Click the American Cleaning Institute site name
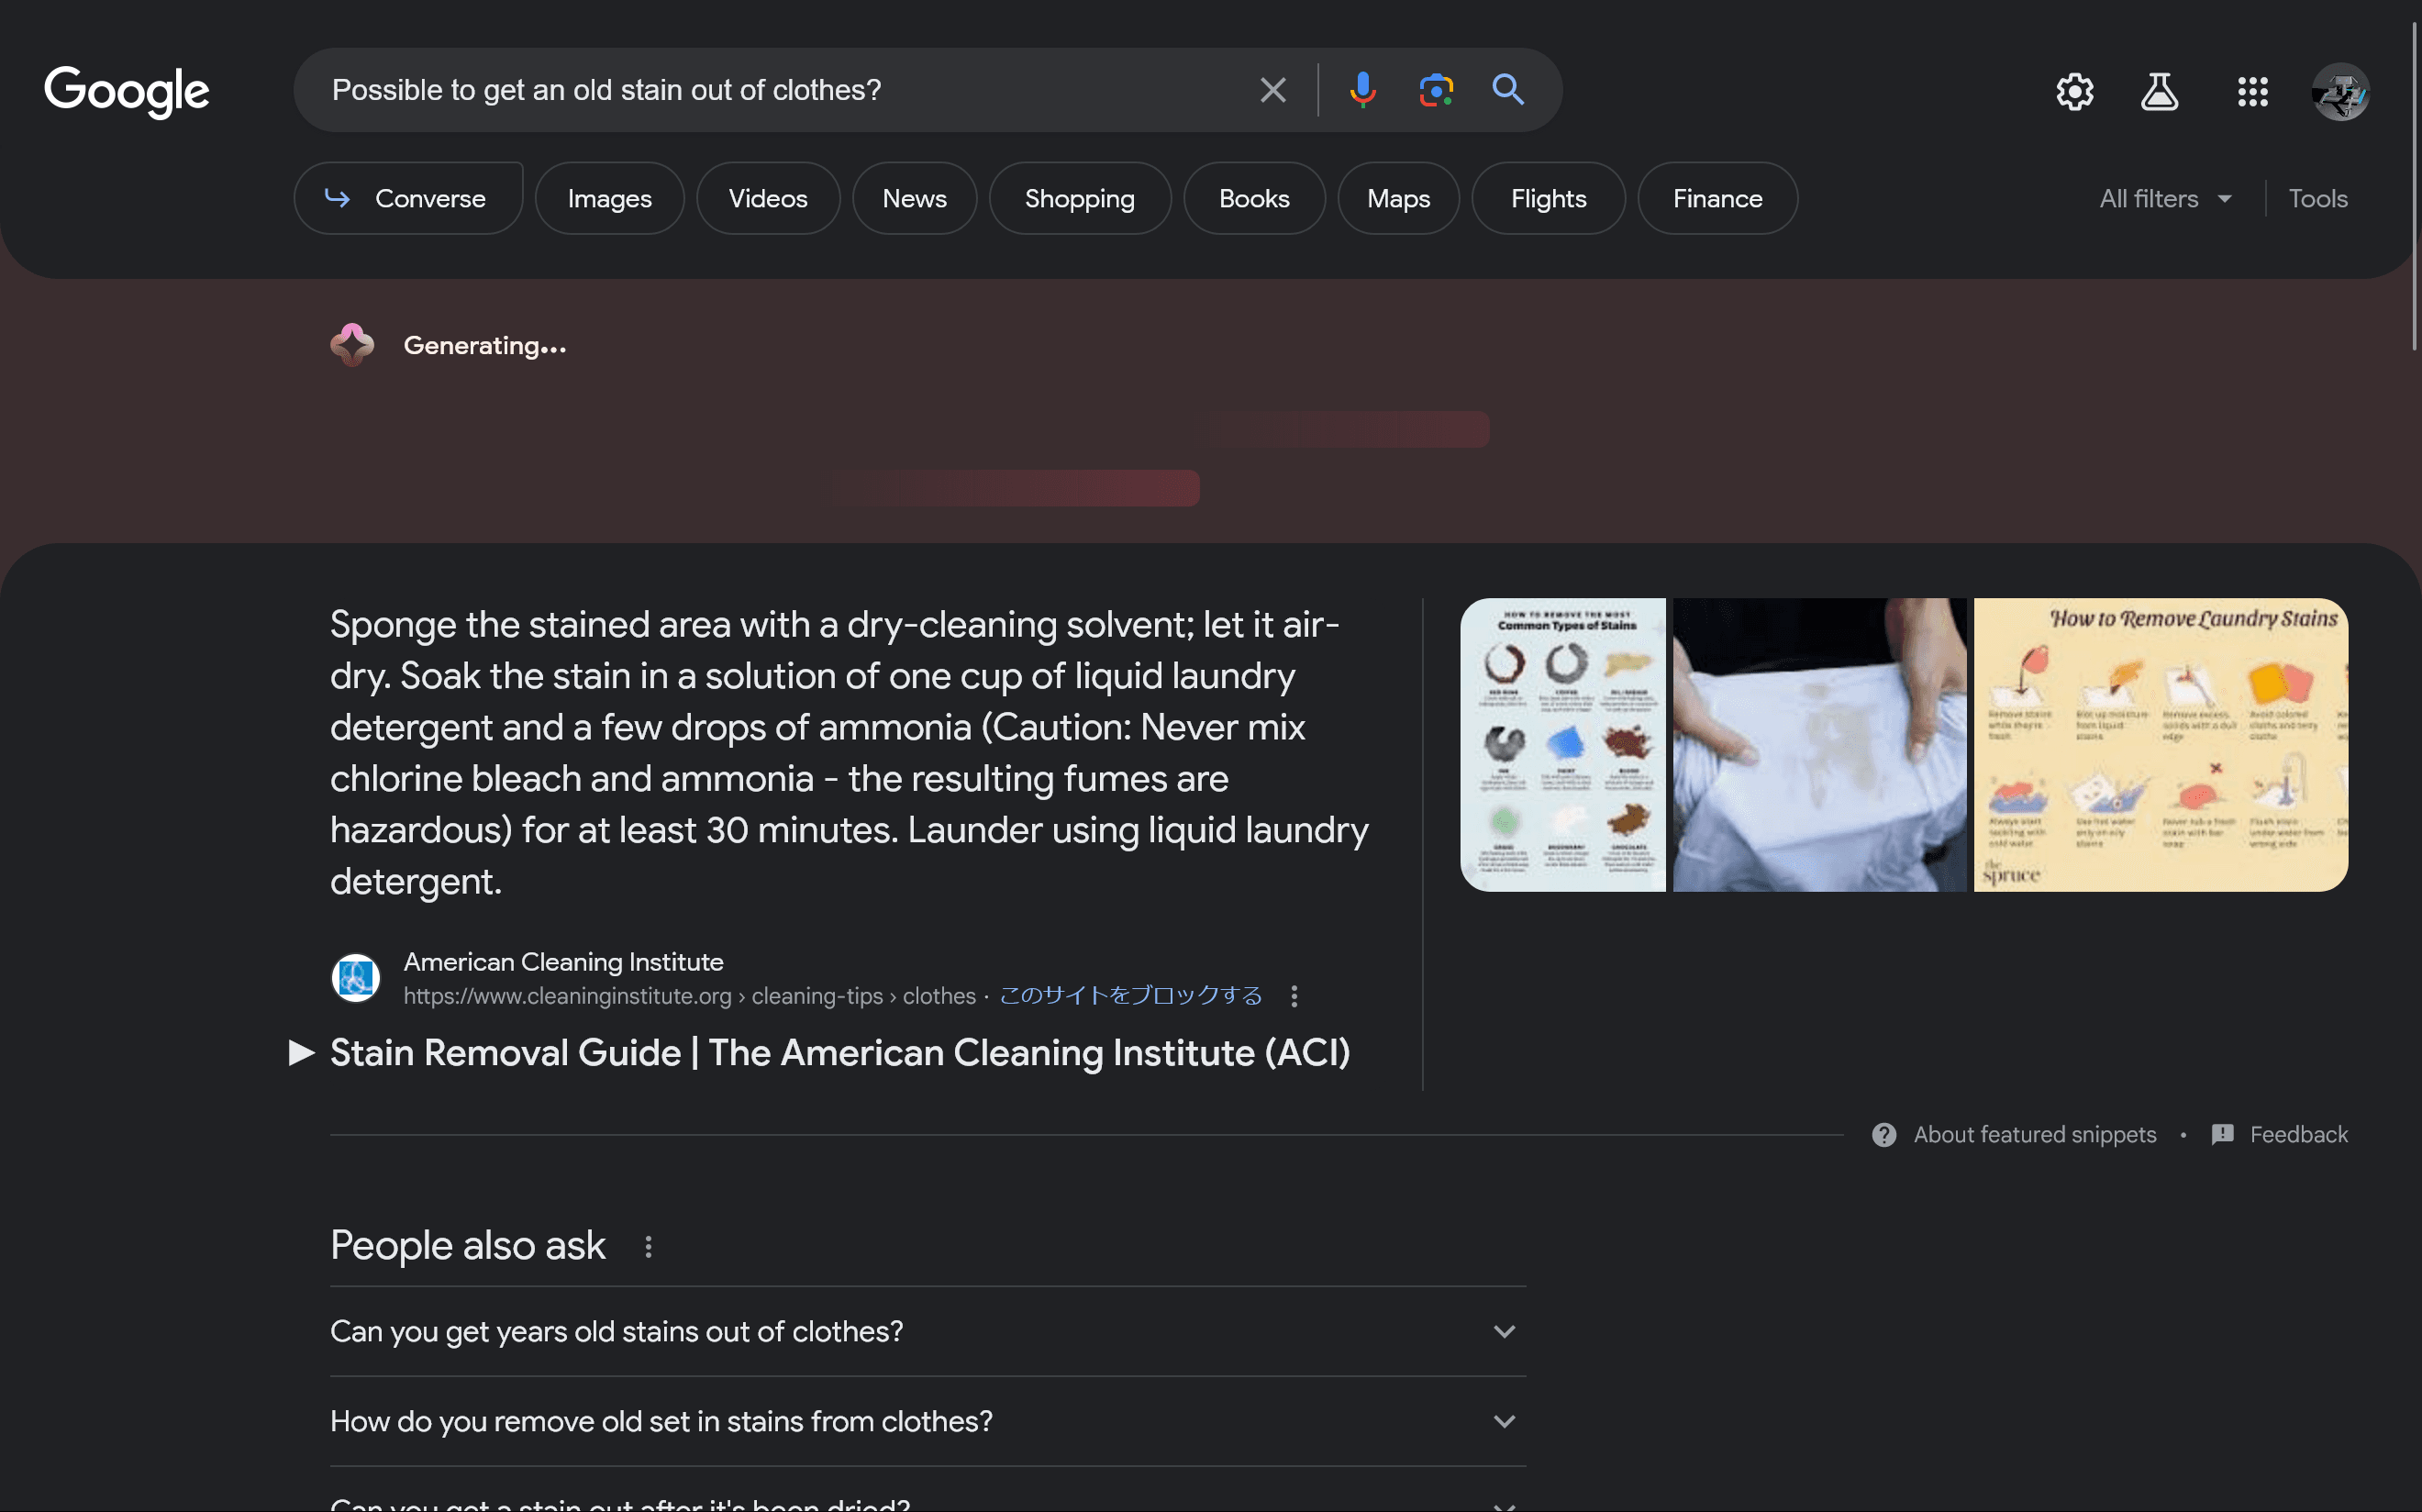The image size is (2422, 1512). [x=563, y=961]
